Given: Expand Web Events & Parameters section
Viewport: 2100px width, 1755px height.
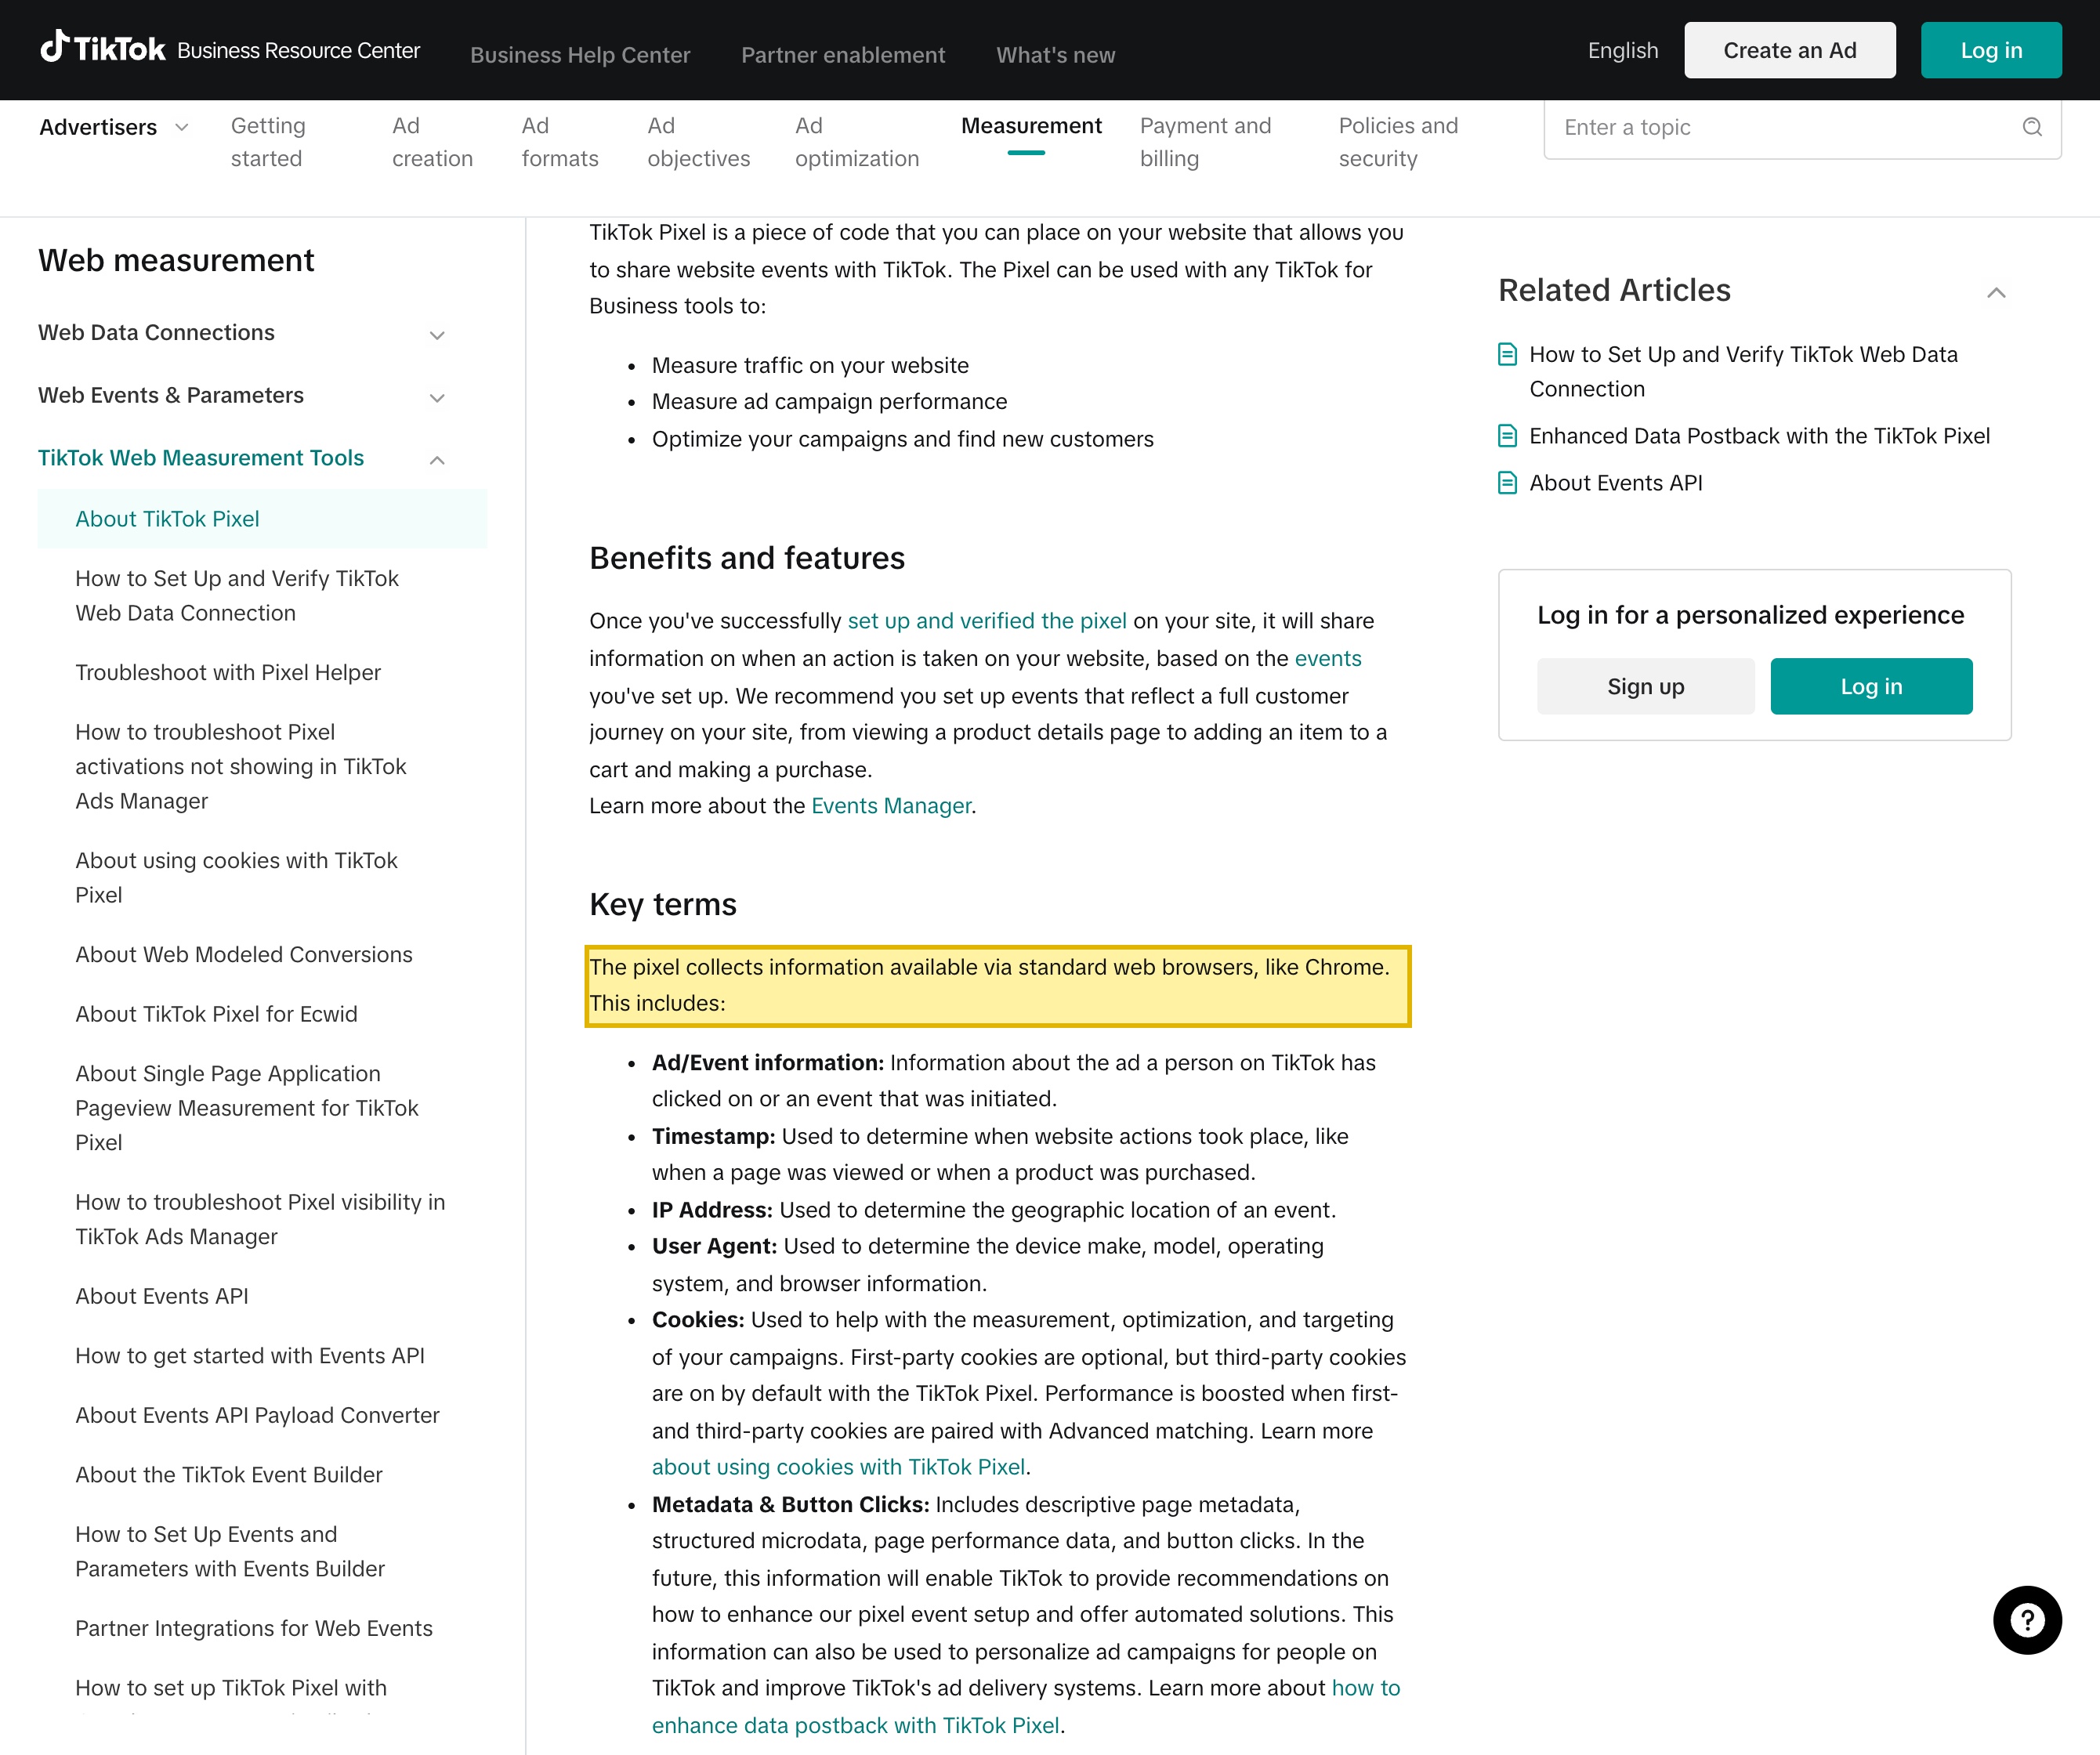Looking at the screenshot, I should click(x=437, y=398).
